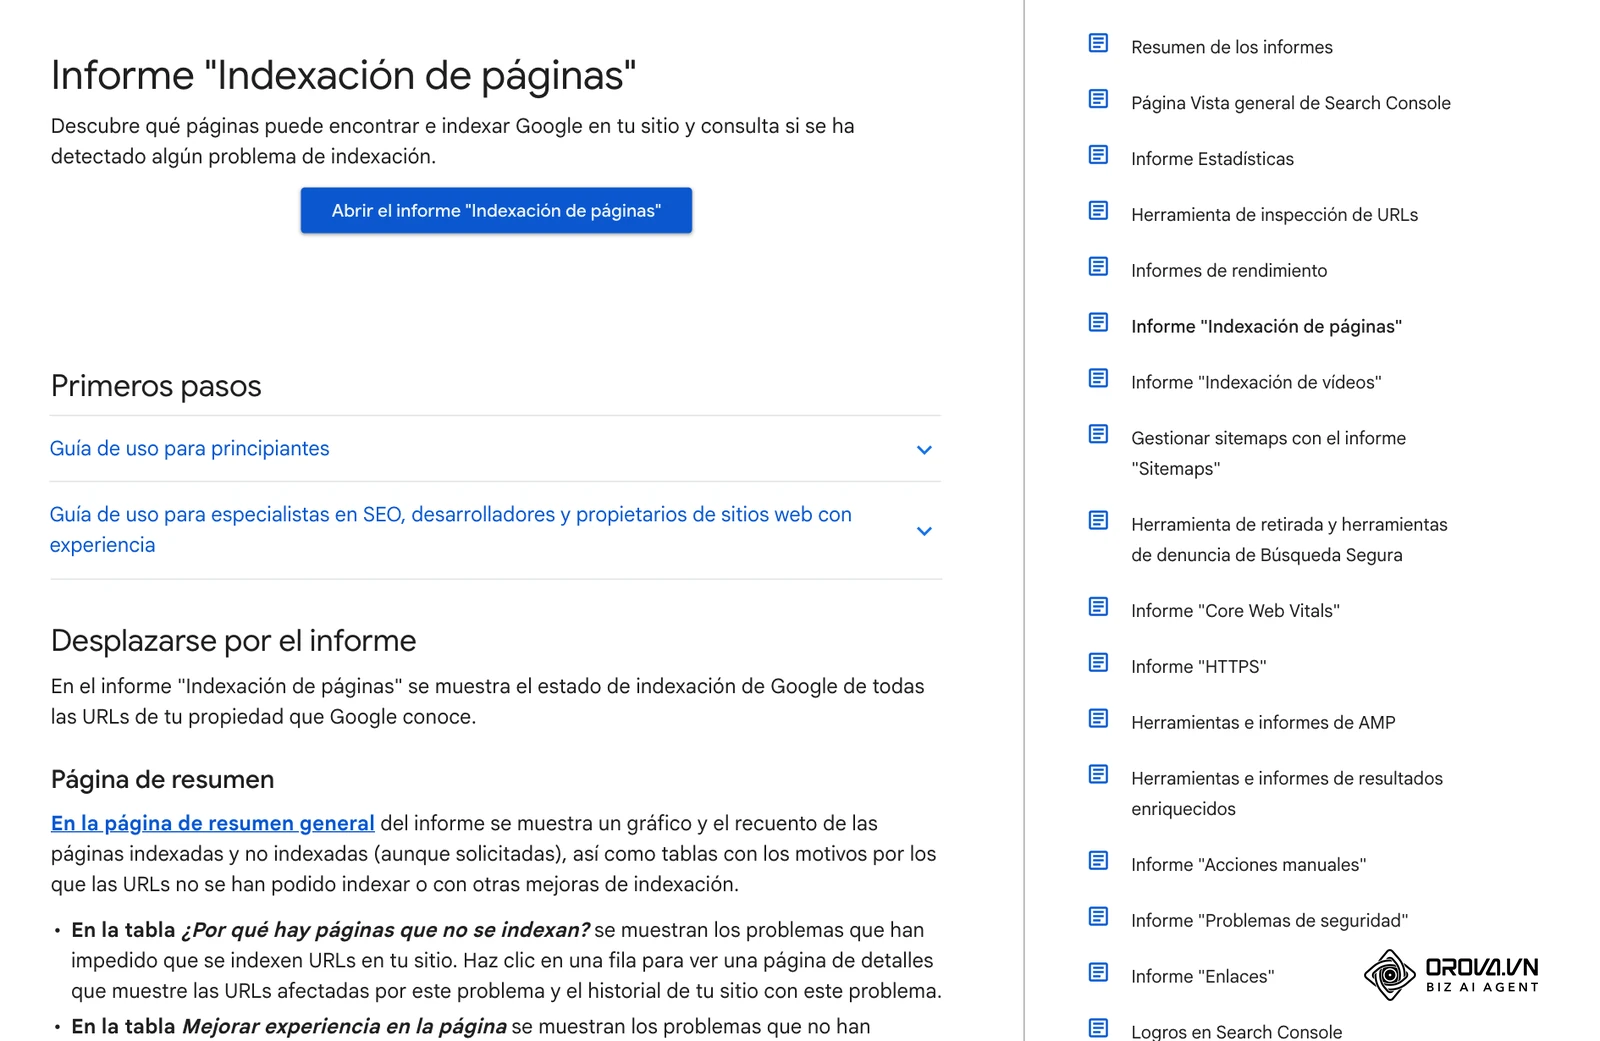Viewport: 1600px width, 1041px height.
Task: Click article icon beside Informe "Acciones manuales"
Action: pos(1098,861)
